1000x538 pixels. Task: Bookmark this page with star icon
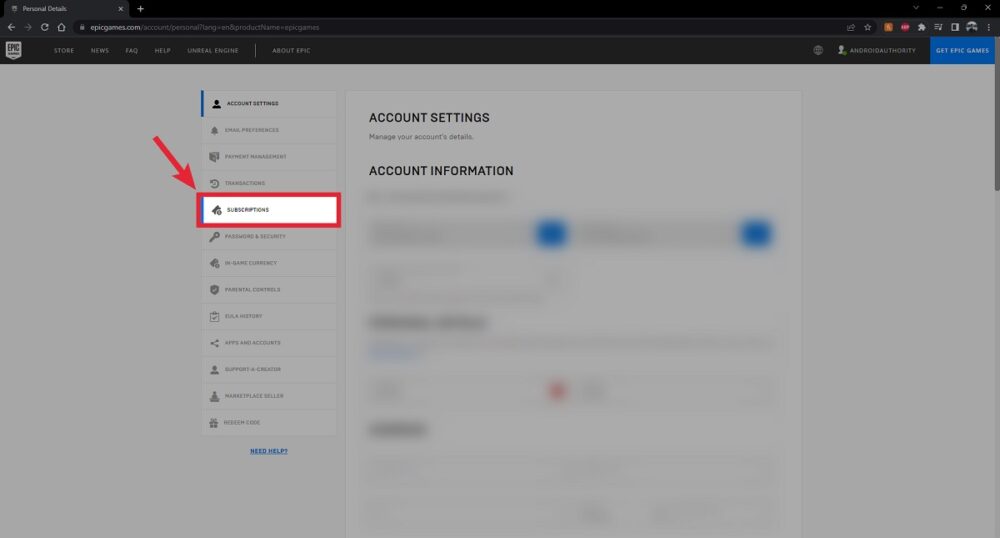(x=867, y=27)
